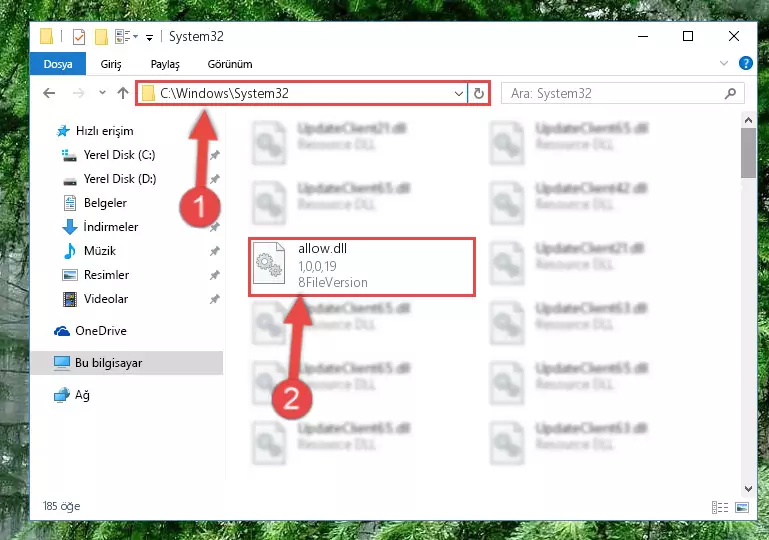
Task: Switch to the Giriş ribbon tab
Action: tap(111, 64)
